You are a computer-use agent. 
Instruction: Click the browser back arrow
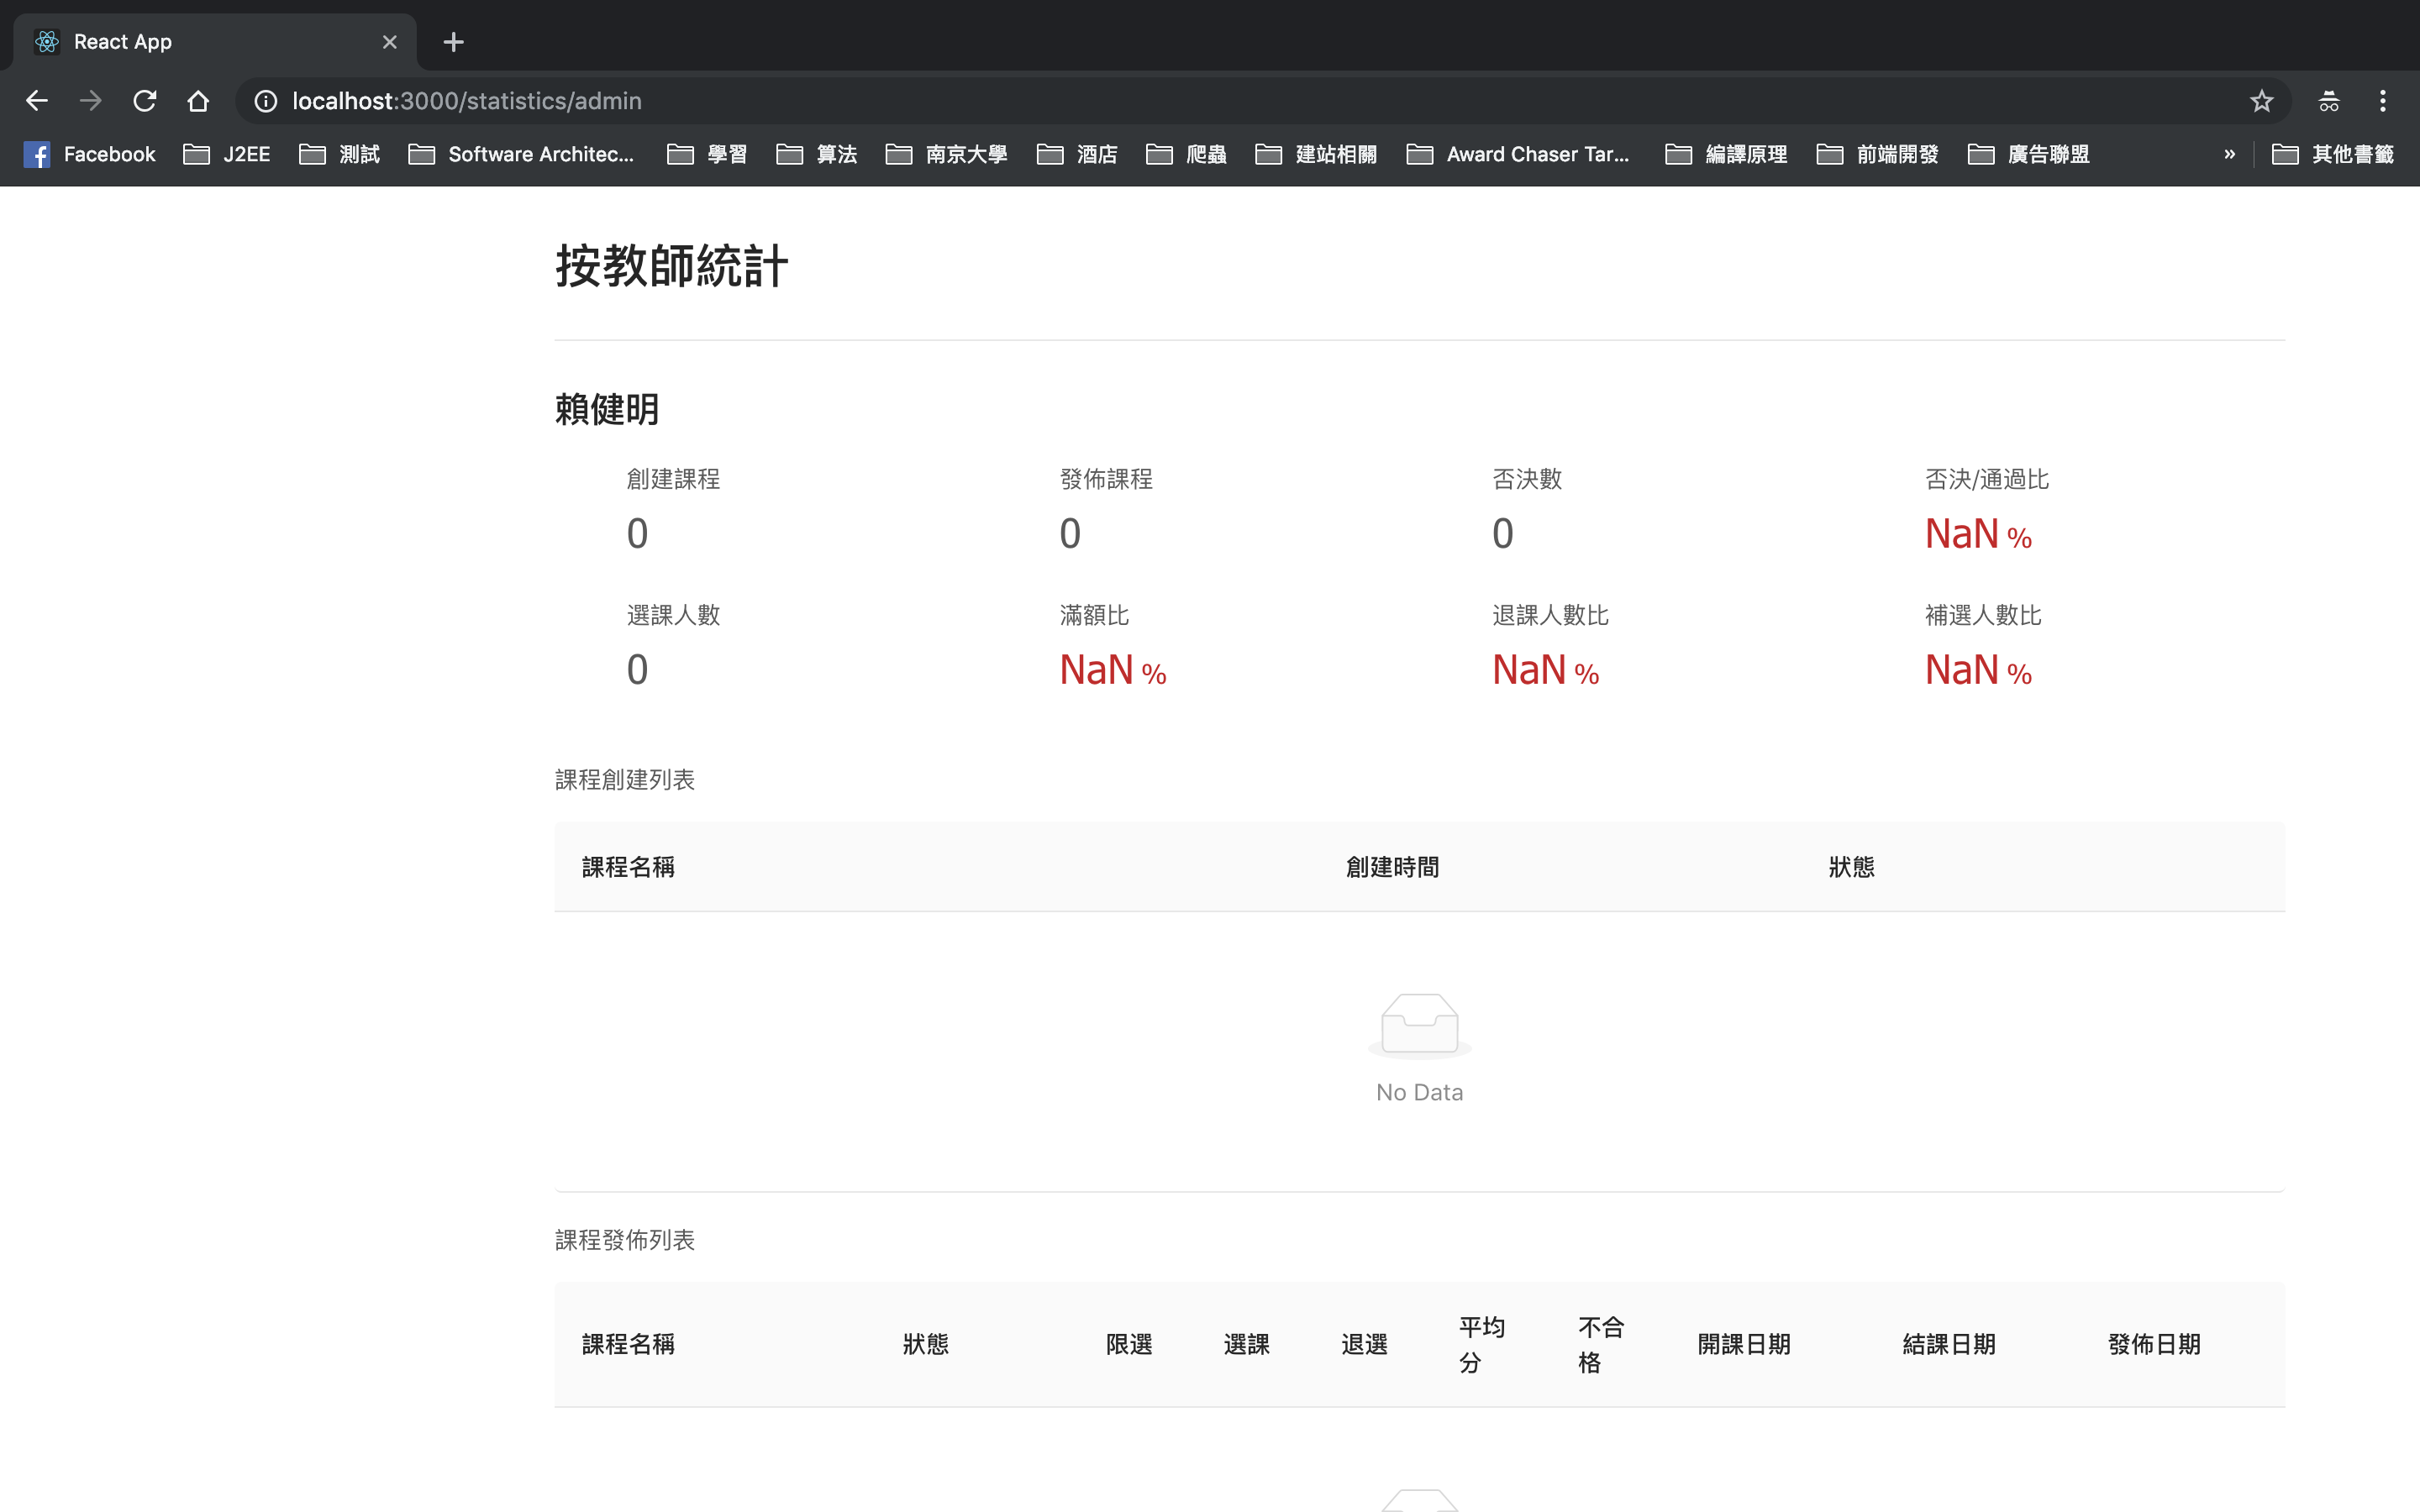pos(37,101)
